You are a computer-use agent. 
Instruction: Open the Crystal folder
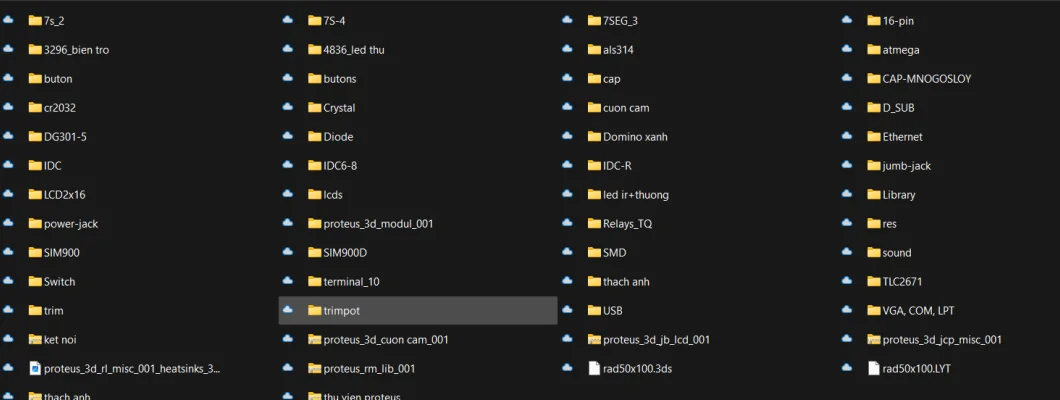tap(339, 107)
